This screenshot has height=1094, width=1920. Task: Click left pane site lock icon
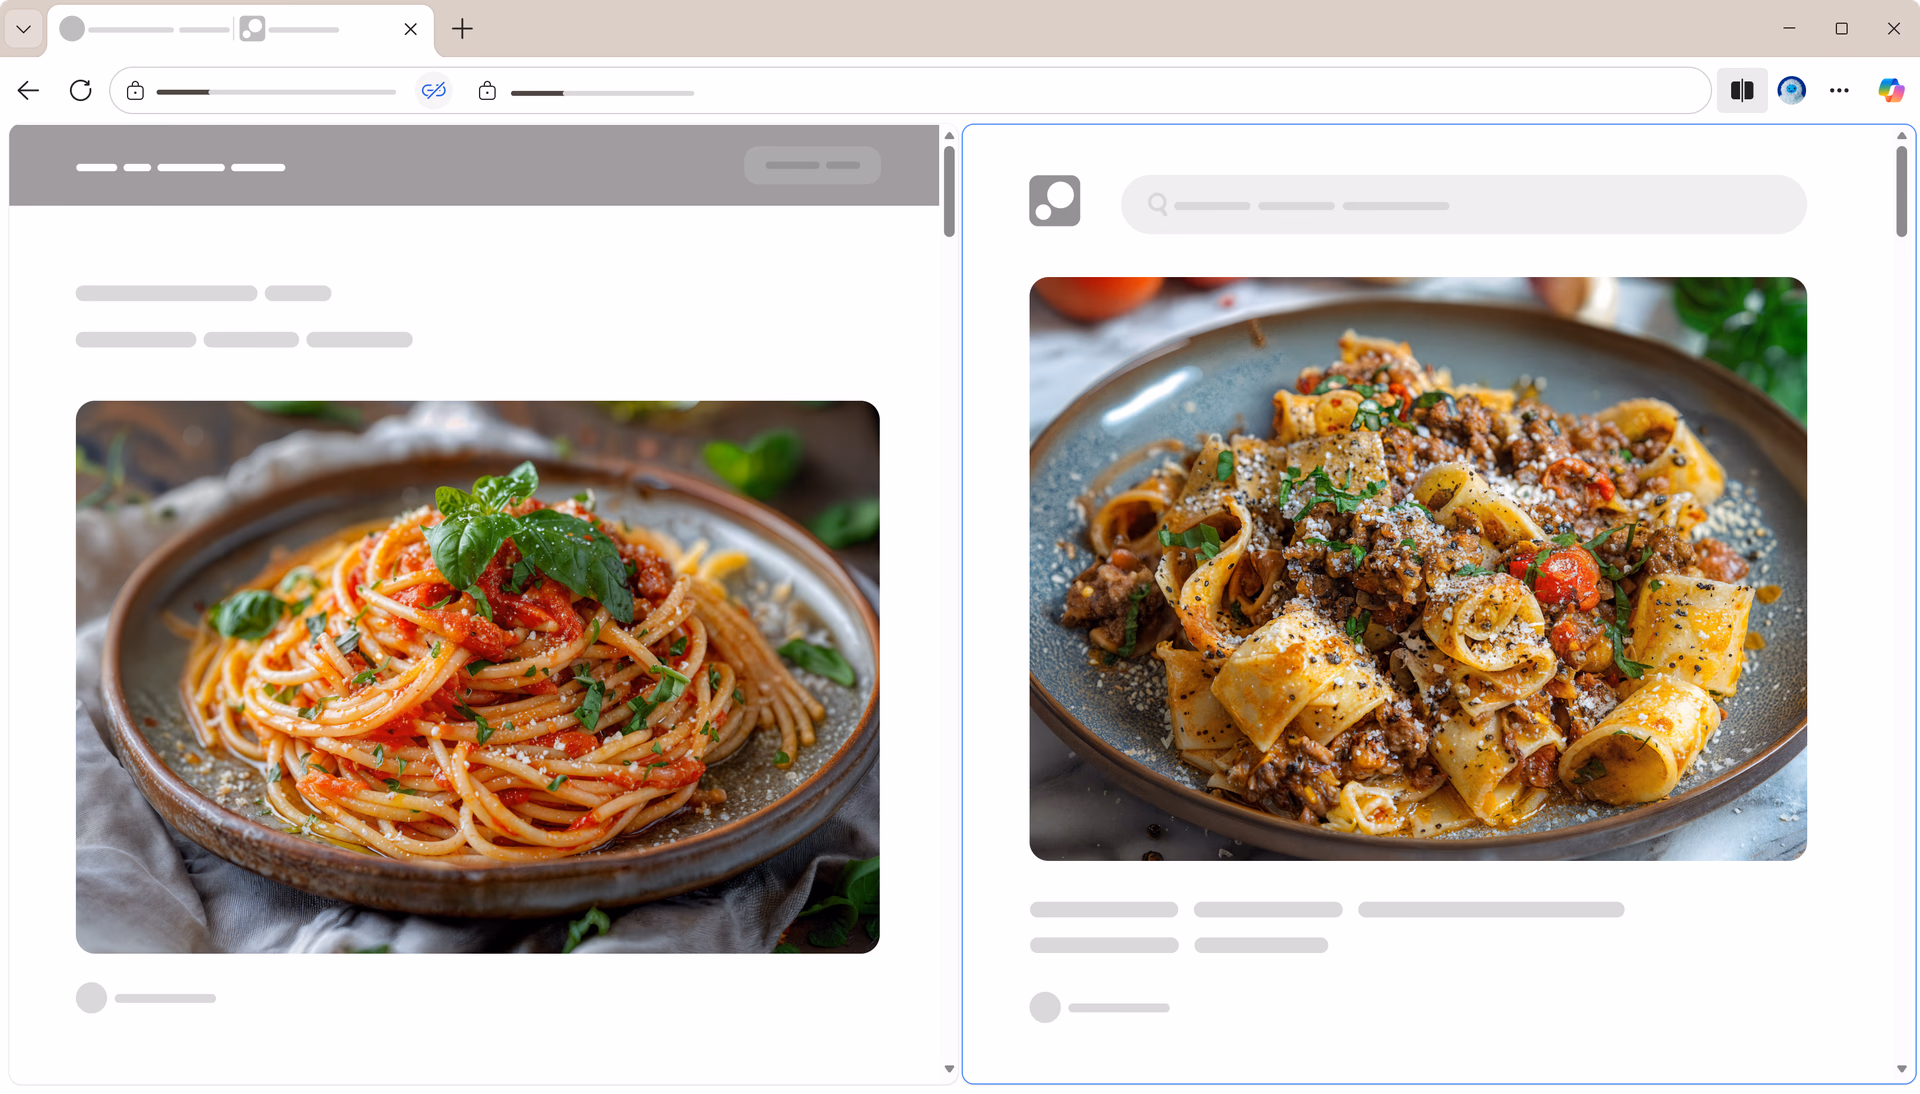click(x=135, y=92)
